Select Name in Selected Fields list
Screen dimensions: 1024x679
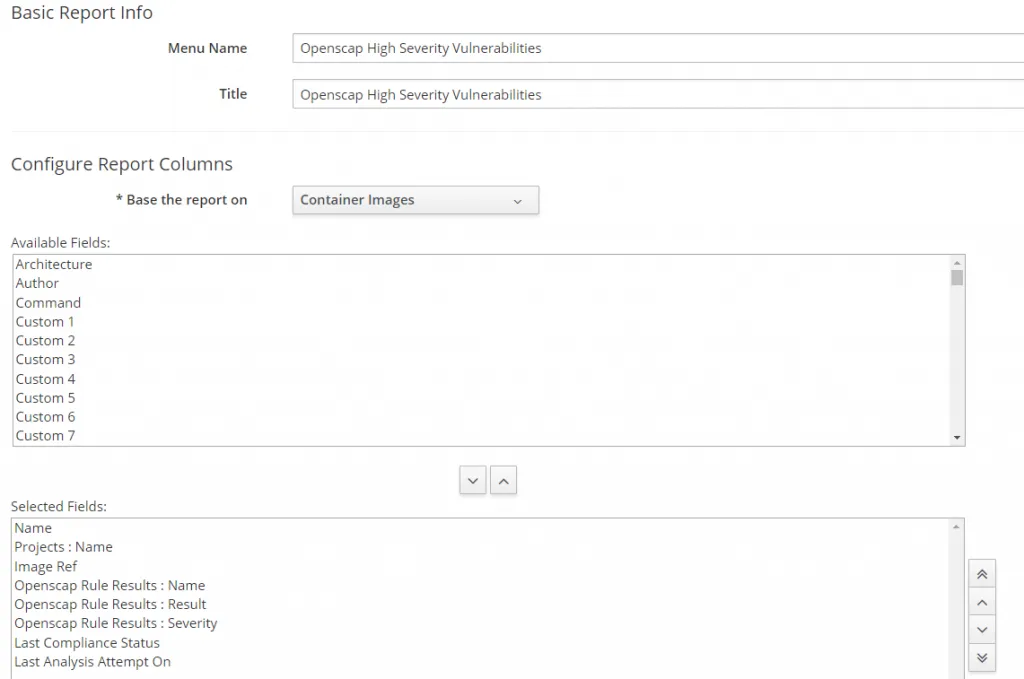(x=32, y=528)
